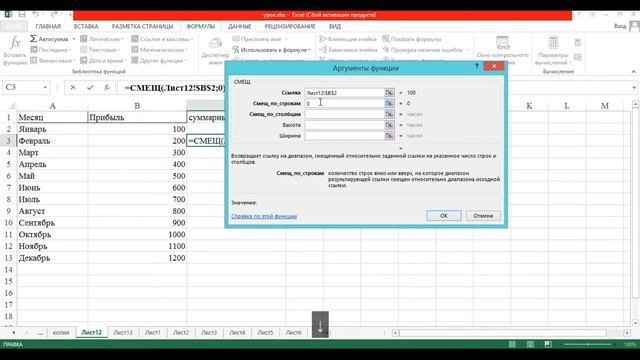The image size is (640, 360).
Task: Click range selector icon next to Высота
Action: (389, 125)
